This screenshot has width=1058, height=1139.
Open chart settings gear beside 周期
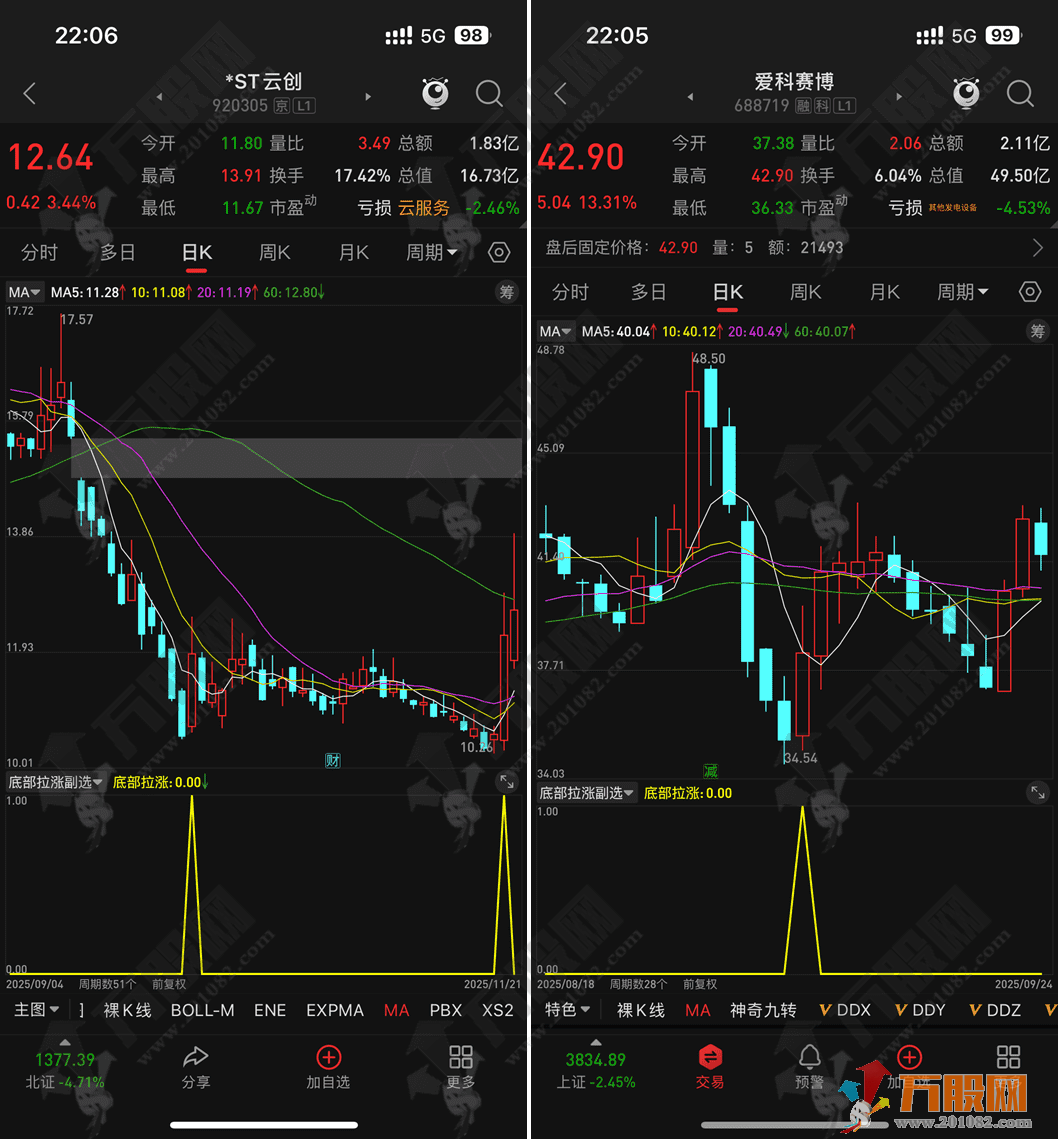tap(498, 253)
